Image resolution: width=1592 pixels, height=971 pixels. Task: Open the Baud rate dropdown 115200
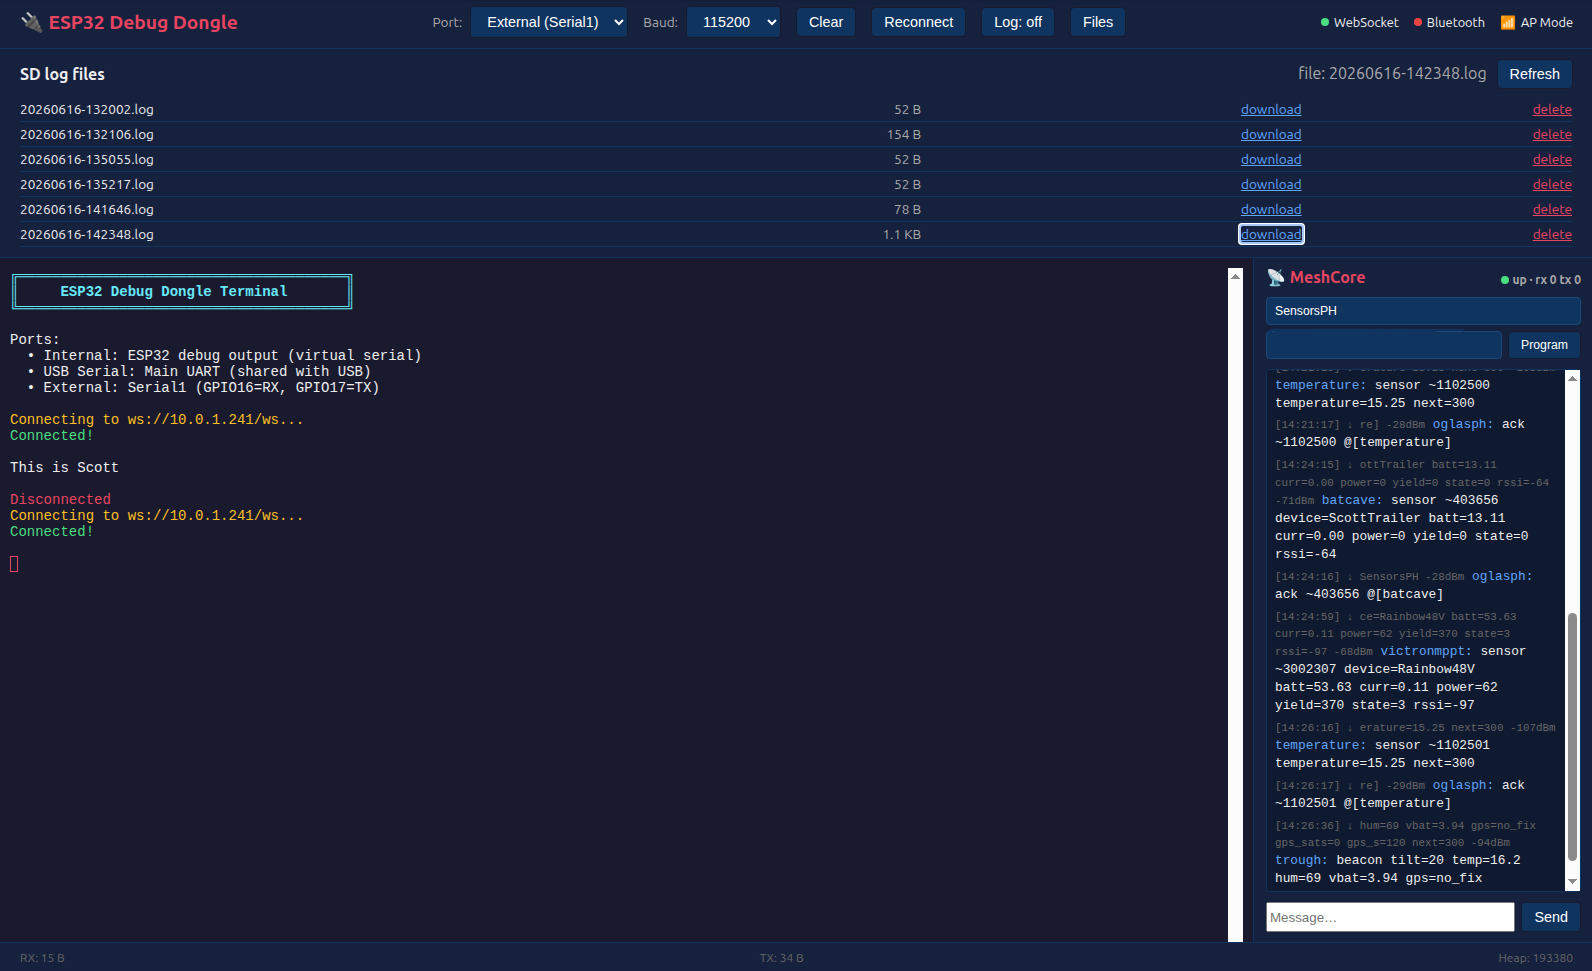tap(734, 22)
